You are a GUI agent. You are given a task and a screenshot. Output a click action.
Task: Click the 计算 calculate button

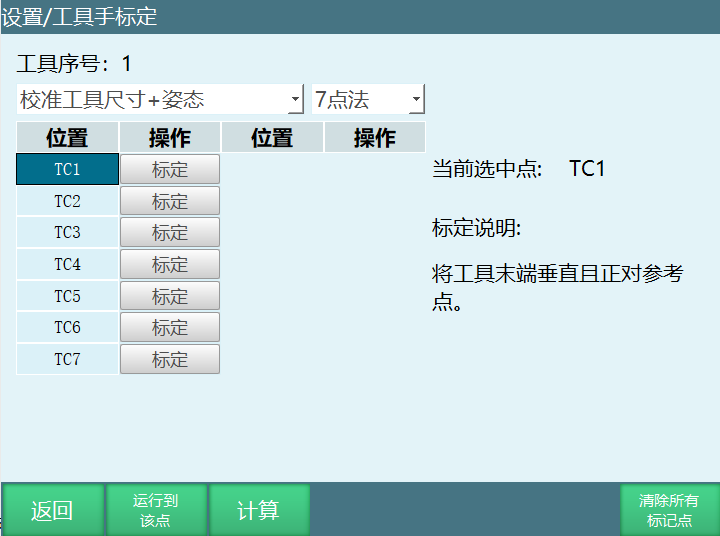pyautogui.click(x=258, y=510)
